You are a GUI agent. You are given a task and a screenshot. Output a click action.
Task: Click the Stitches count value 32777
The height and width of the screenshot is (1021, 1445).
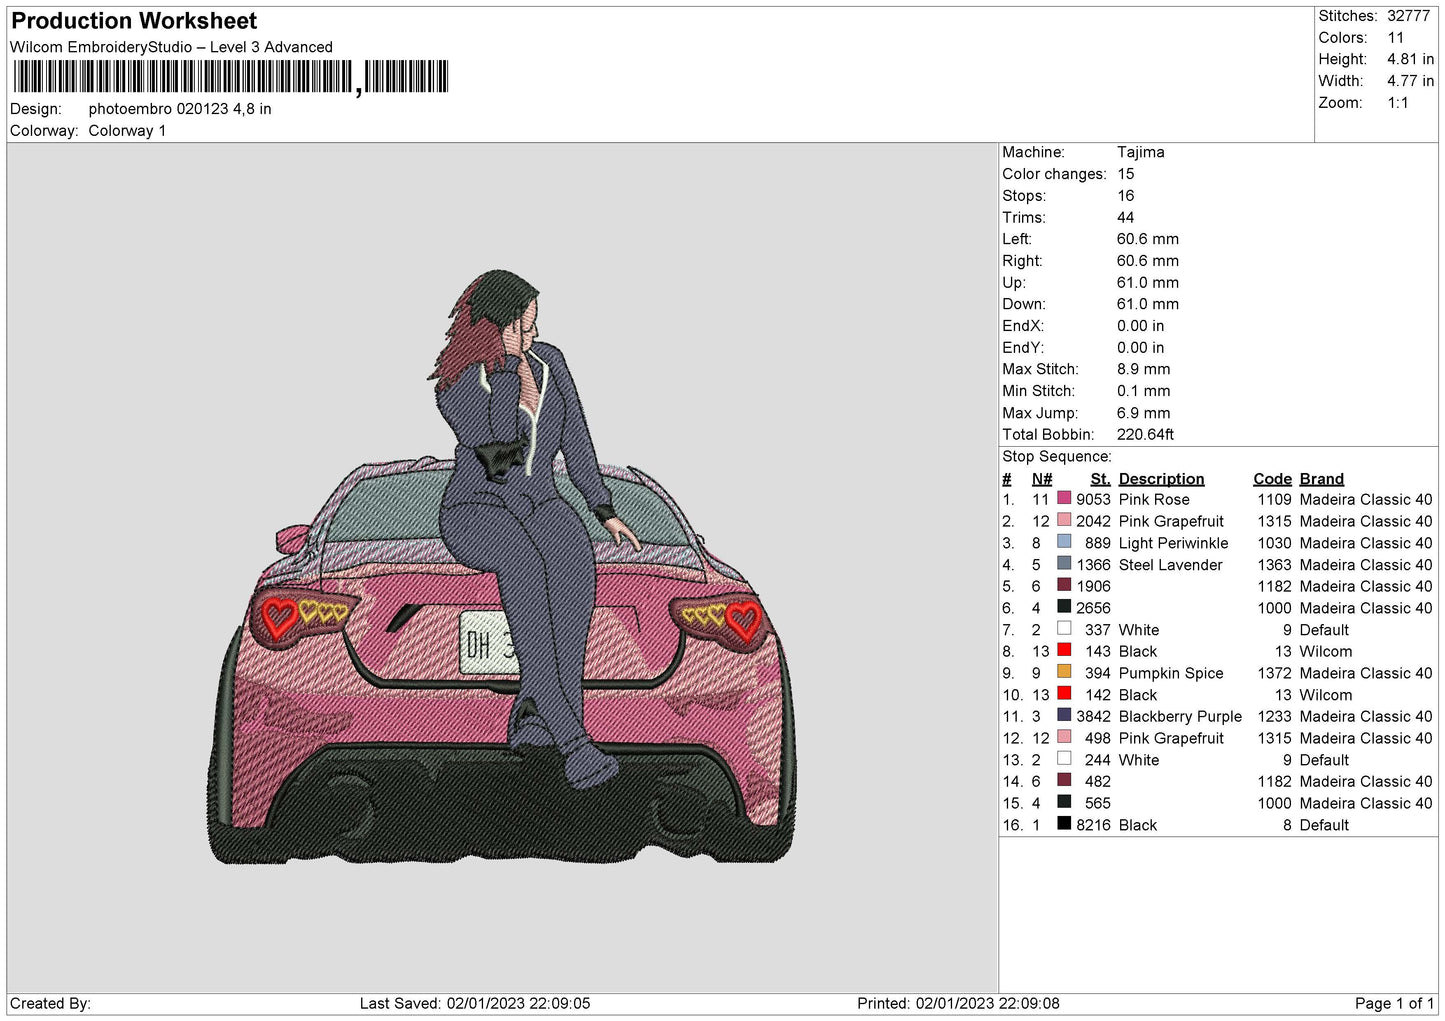[1408, 16]
